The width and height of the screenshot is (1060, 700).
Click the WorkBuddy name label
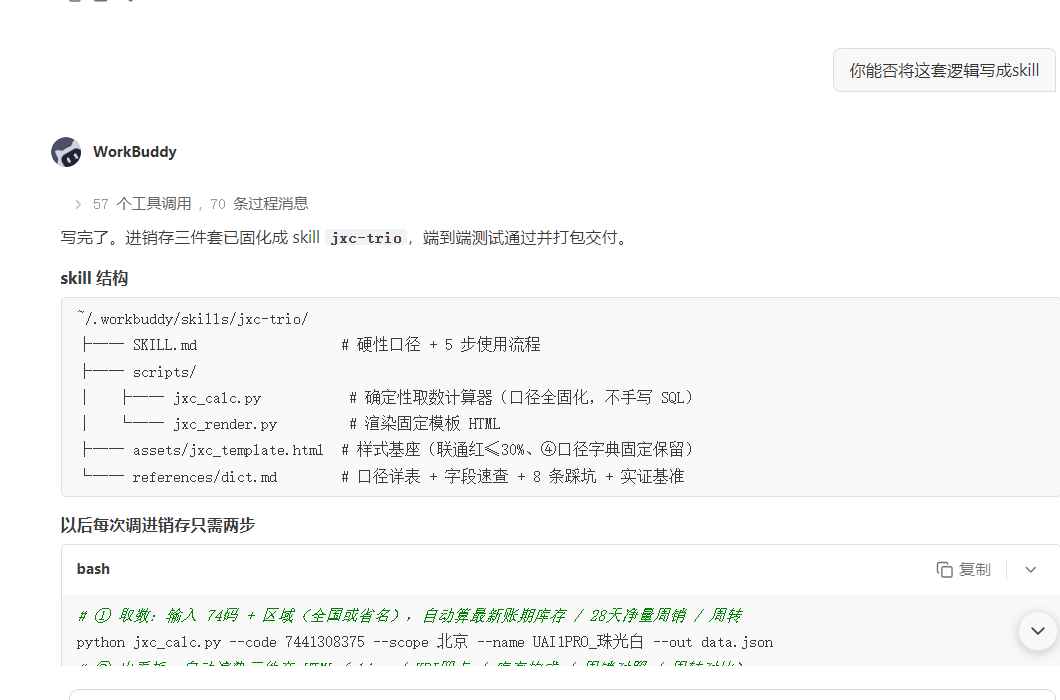[135, 151]
